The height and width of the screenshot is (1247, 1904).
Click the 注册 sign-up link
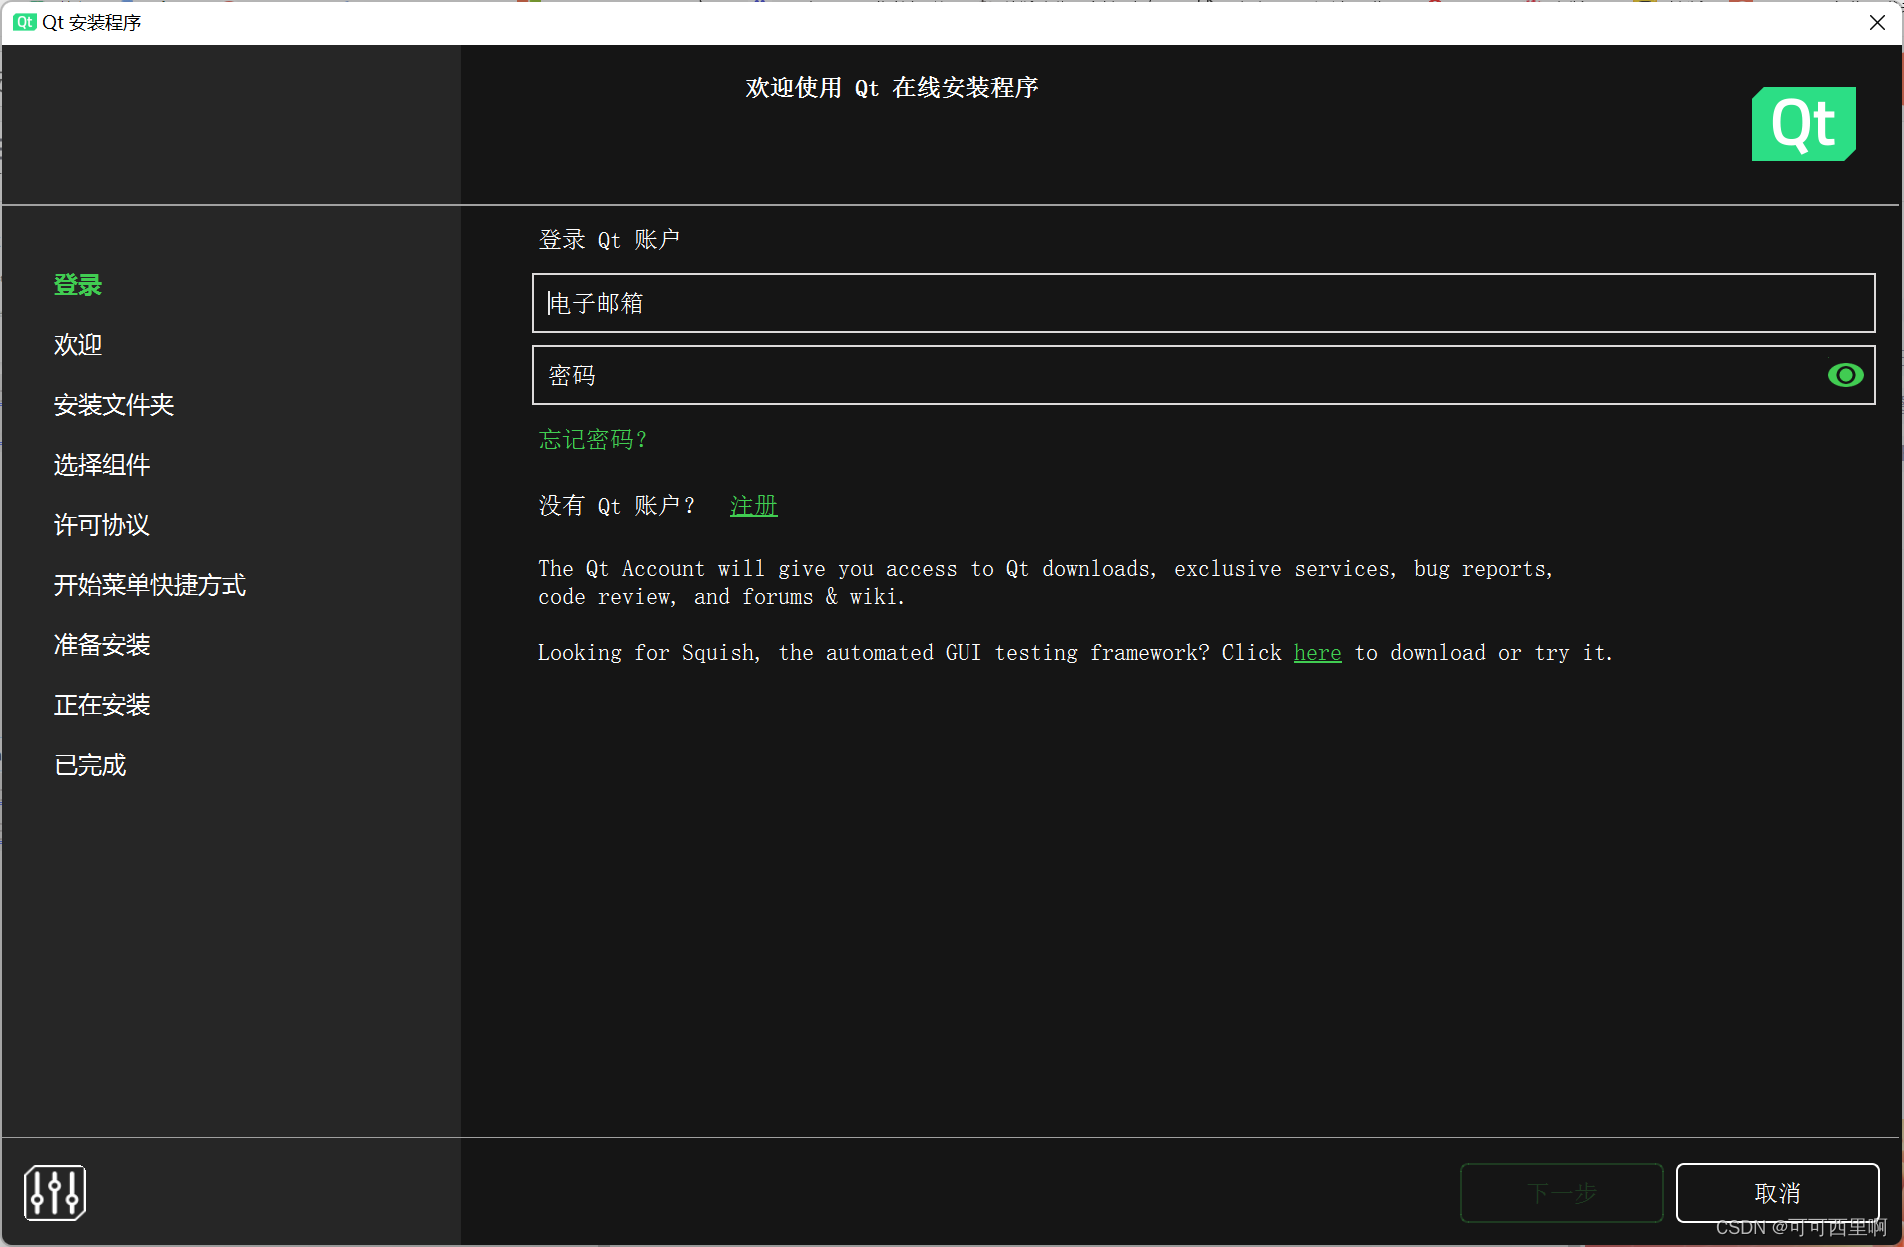pos(754,506)
